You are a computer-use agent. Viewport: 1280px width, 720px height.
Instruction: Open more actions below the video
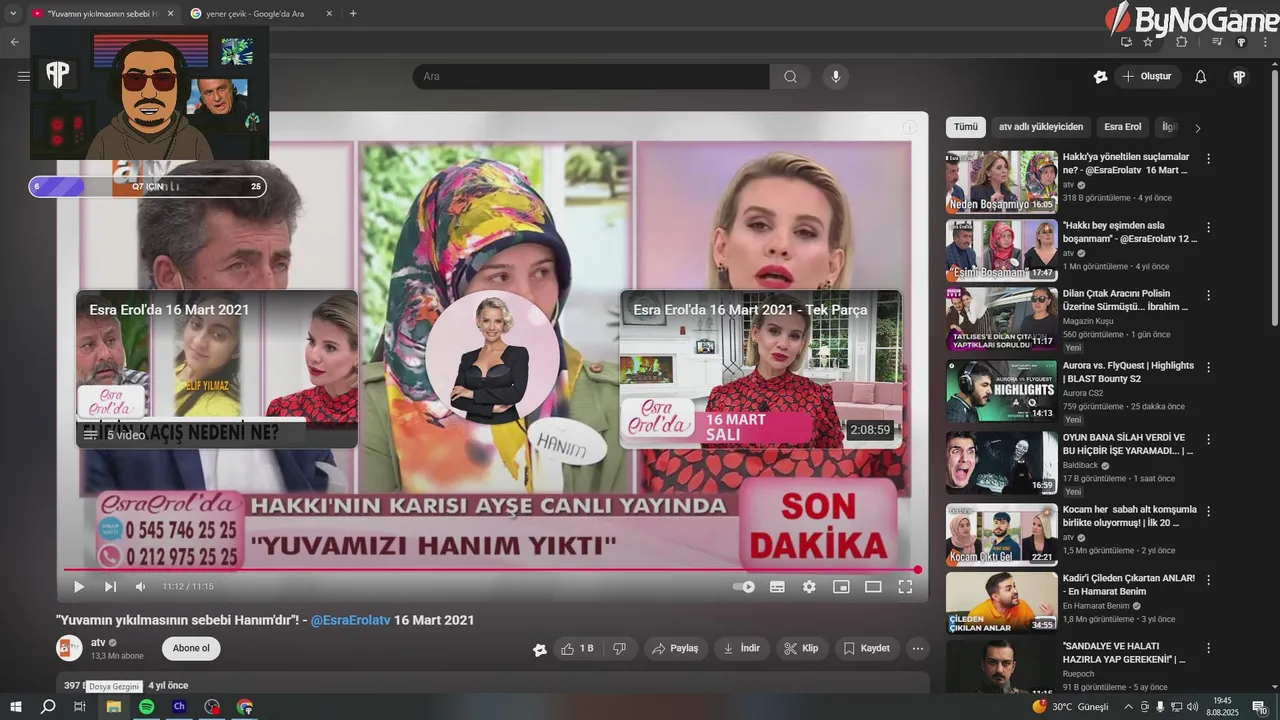[x=917, y=649]
